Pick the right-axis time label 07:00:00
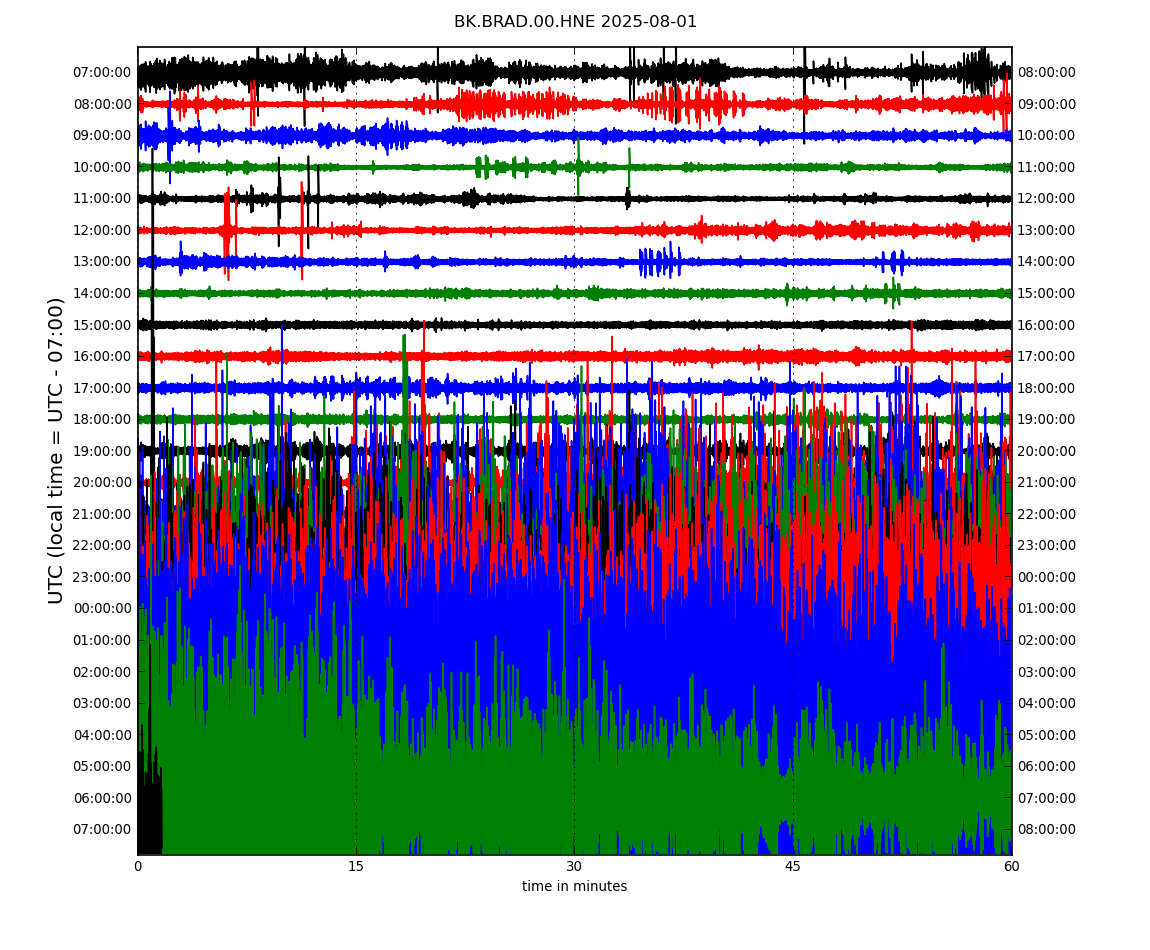 (1047, 798)
